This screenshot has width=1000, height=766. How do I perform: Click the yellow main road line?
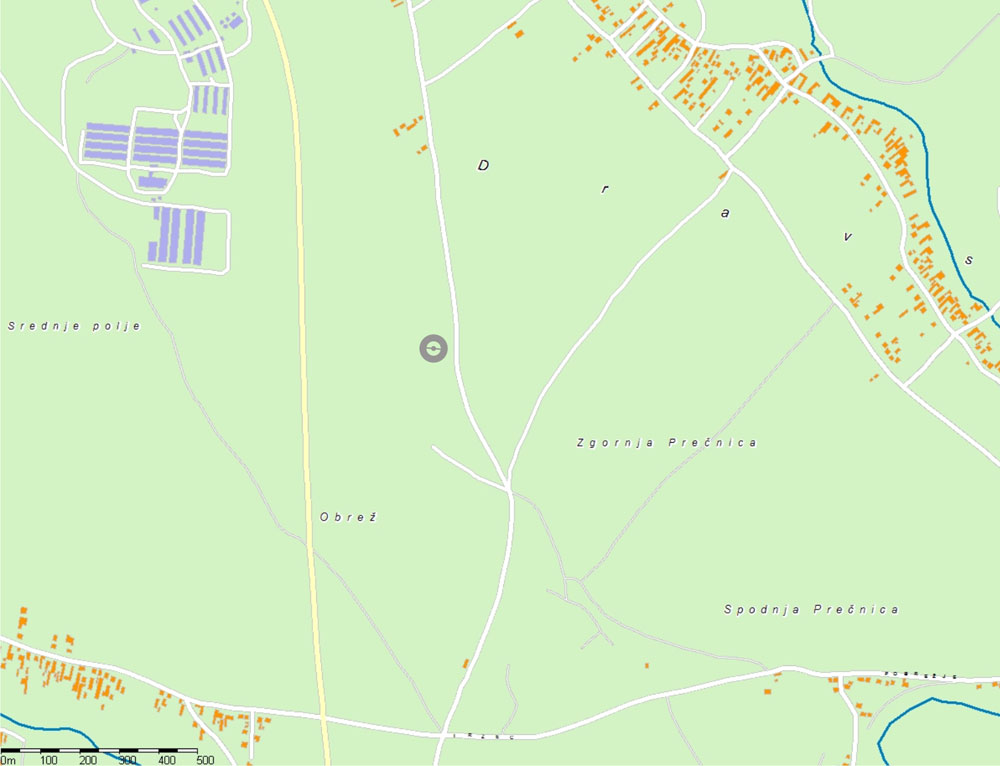click(305, 383)
